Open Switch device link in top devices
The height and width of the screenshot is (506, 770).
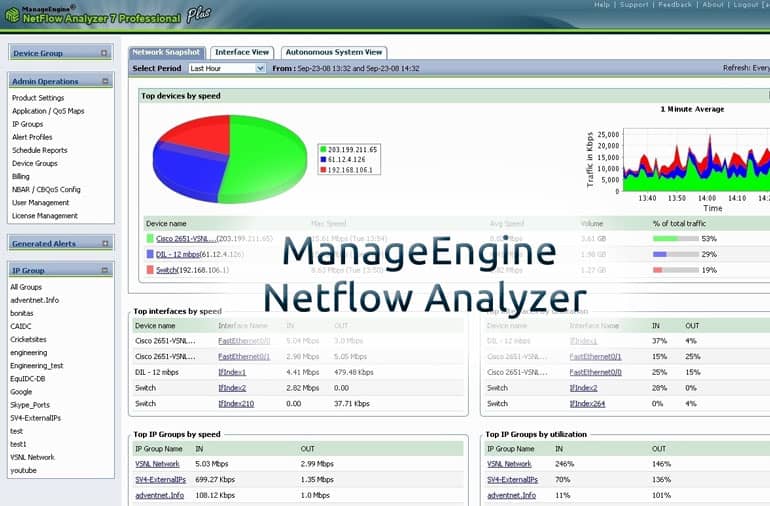pos(166,270)
